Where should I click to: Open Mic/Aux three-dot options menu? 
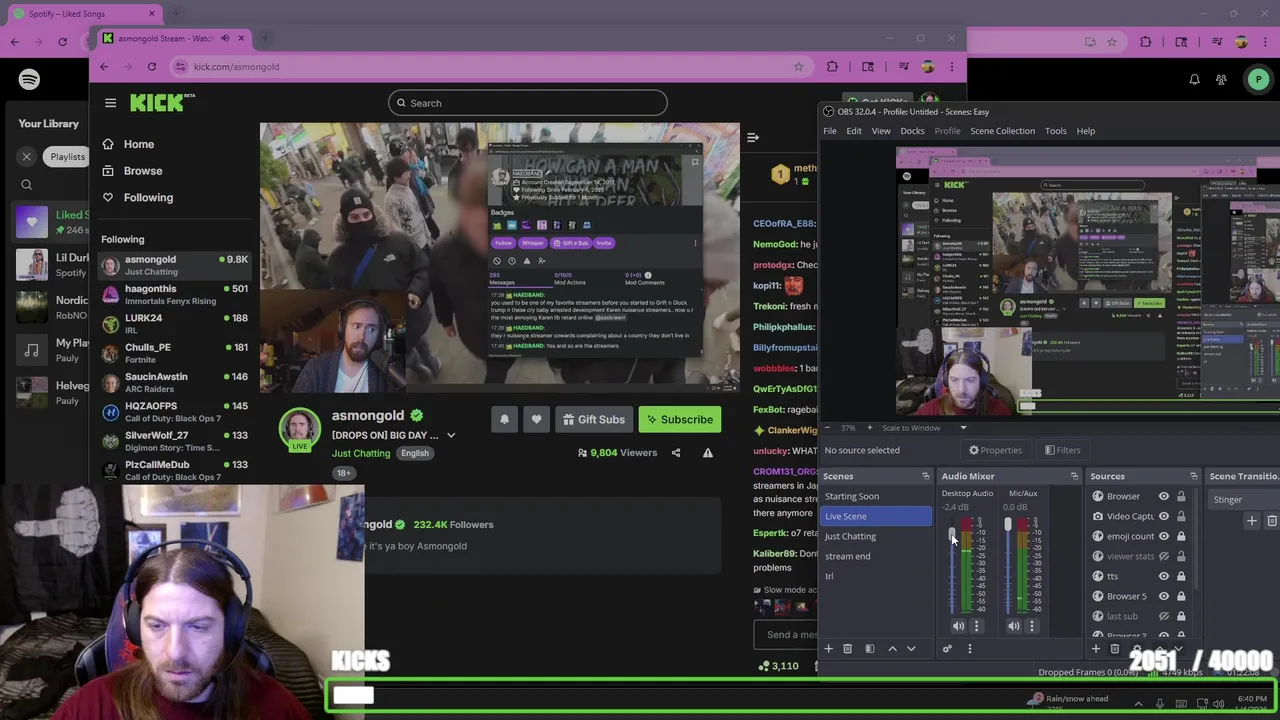[x=1032, y=626]
